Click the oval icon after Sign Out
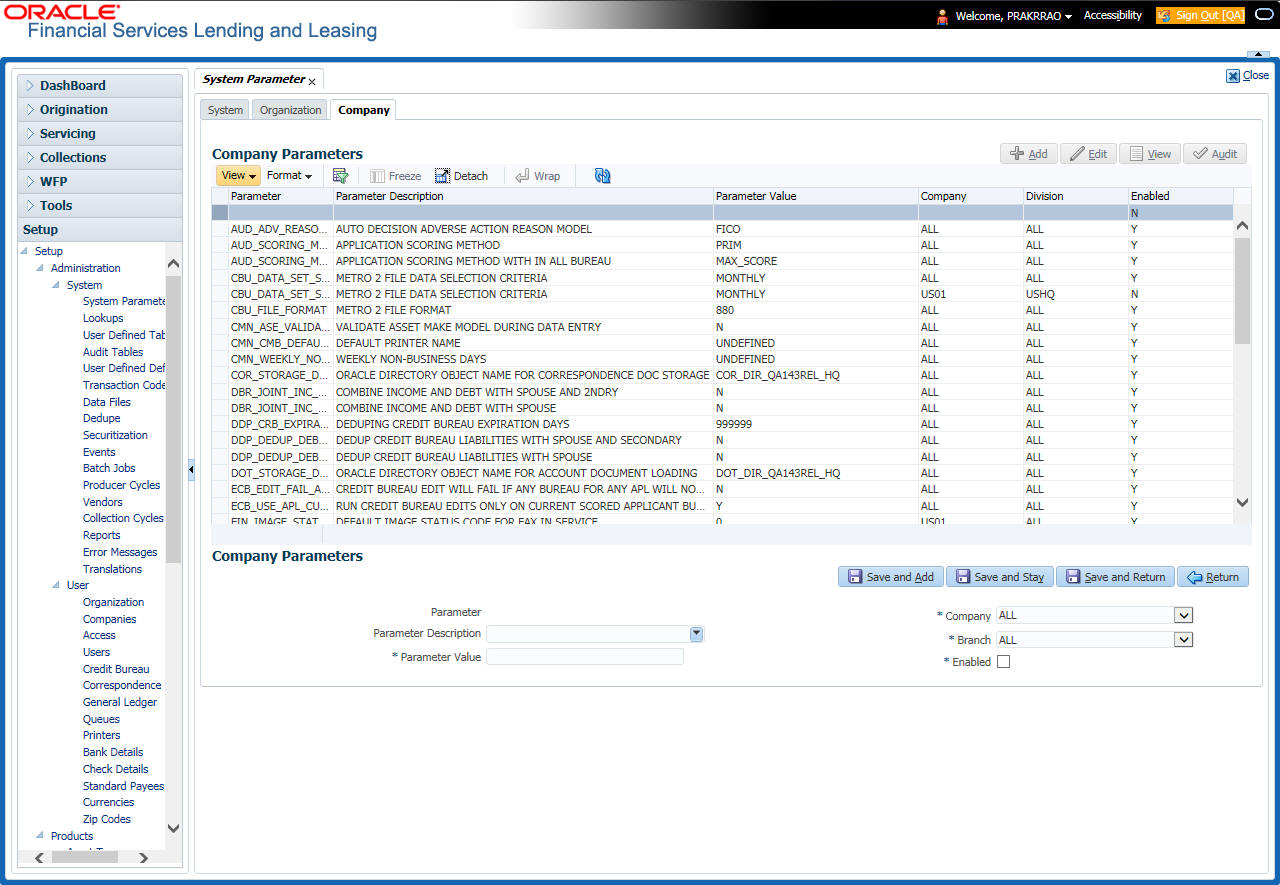This screenshot has height=885, width=1280. pyautogui.click(x=1262, y=15)
